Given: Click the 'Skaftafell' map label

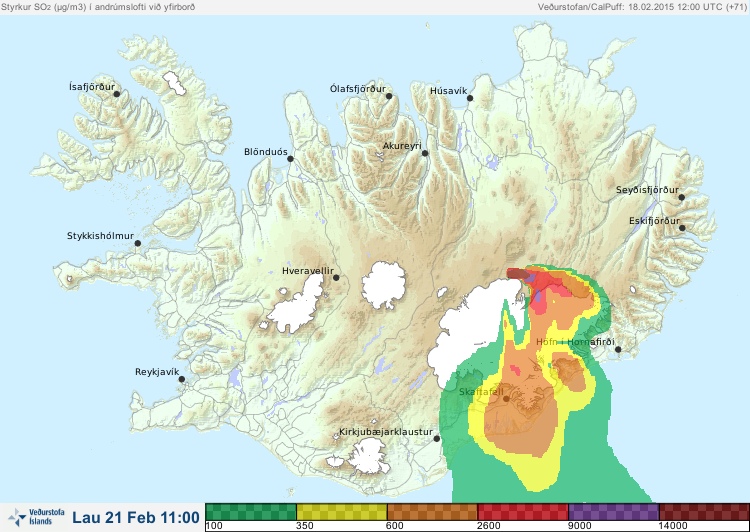Looking at the screenshot, I should tap(481, 392).
